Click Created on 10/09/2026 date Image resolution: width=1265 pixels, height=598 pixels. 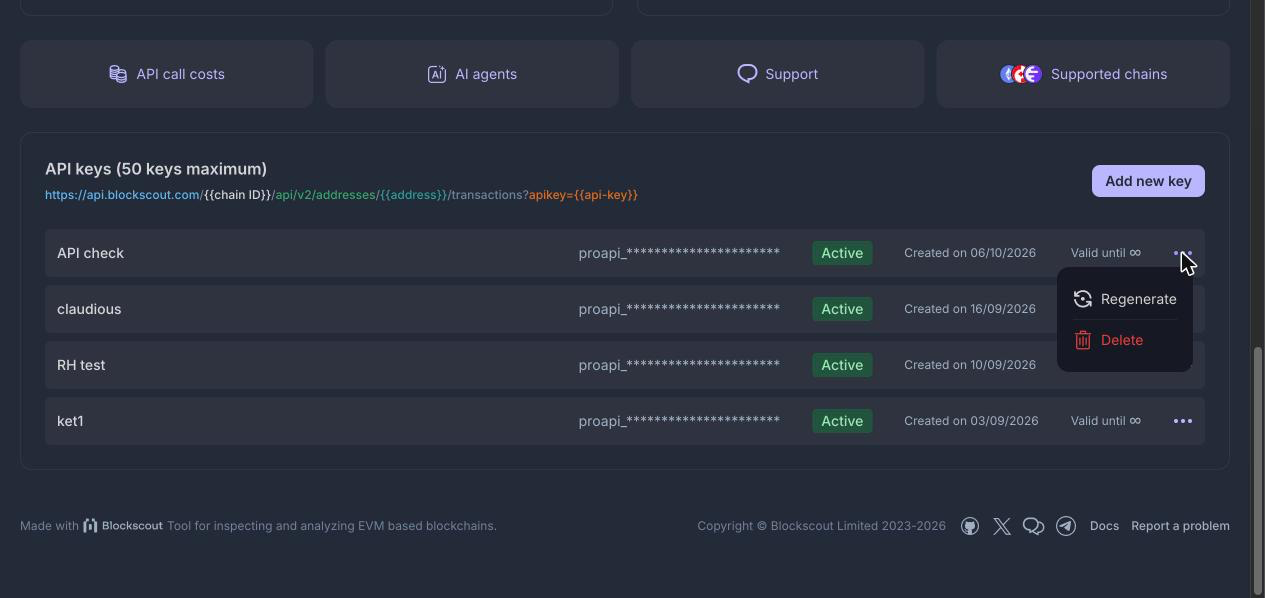(x=970, y=365)
